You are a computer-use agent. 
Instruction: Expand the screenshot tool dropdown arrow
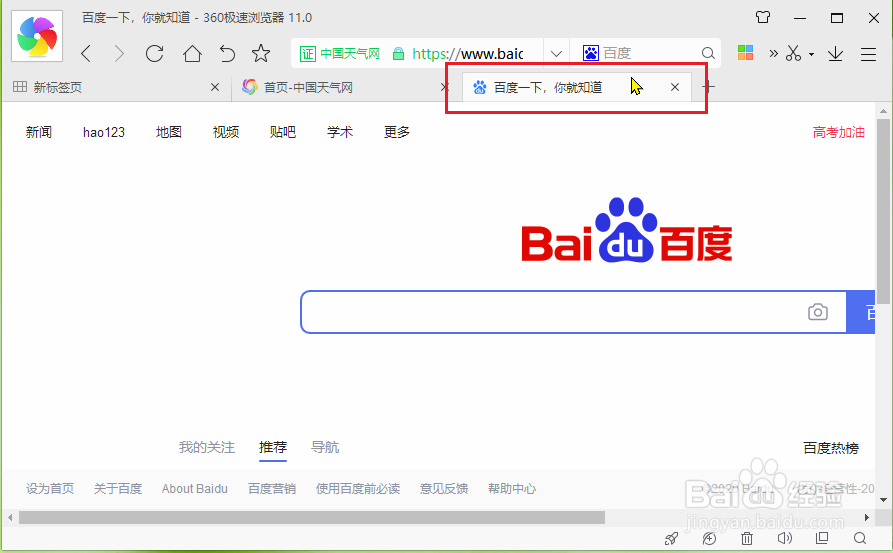[x=812, y=55]
